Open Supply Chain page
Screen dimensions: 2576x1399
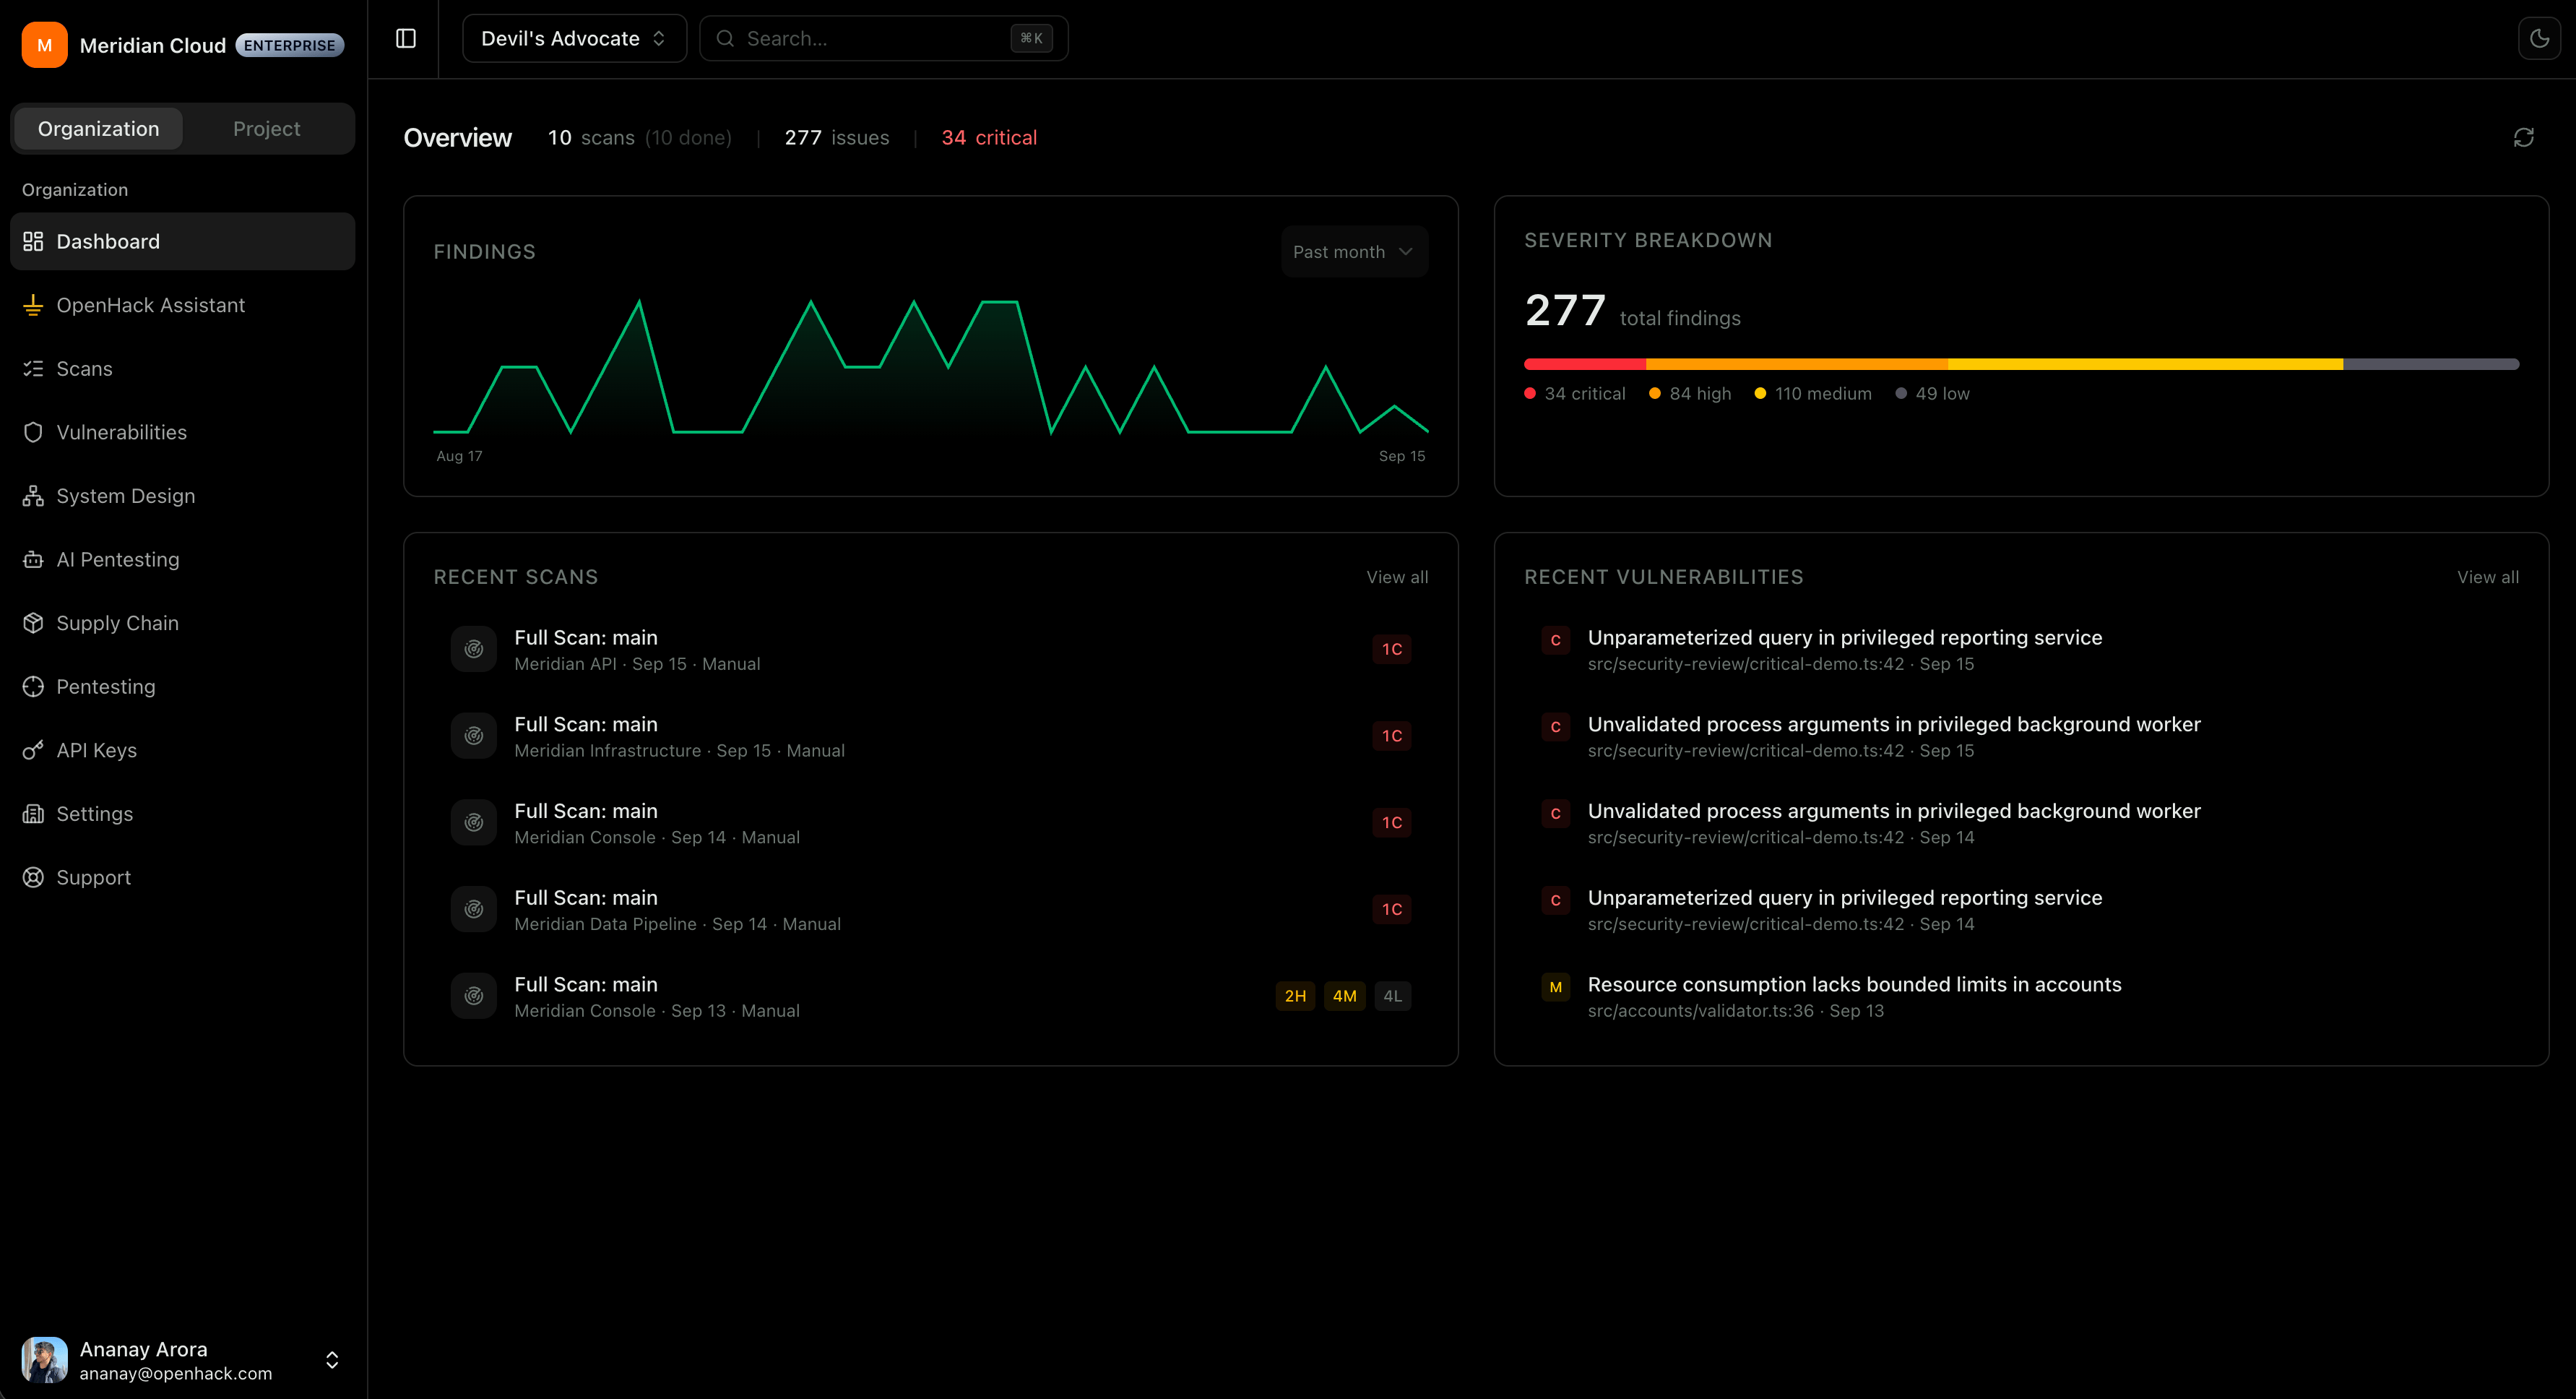click(x=182, y=623)
